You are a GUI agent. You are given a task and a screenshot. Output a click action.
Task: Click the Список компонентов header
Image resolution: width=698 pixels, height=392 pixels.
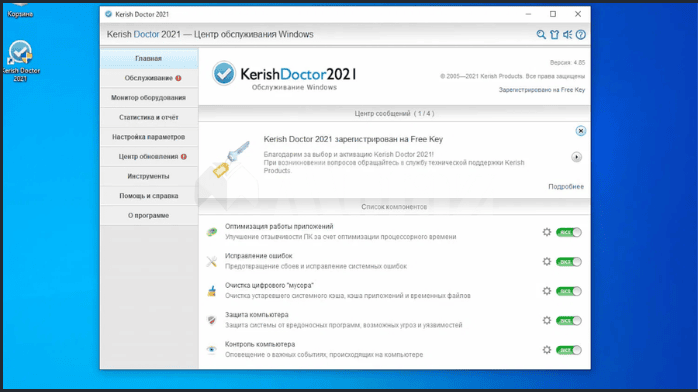pos(394,207)
